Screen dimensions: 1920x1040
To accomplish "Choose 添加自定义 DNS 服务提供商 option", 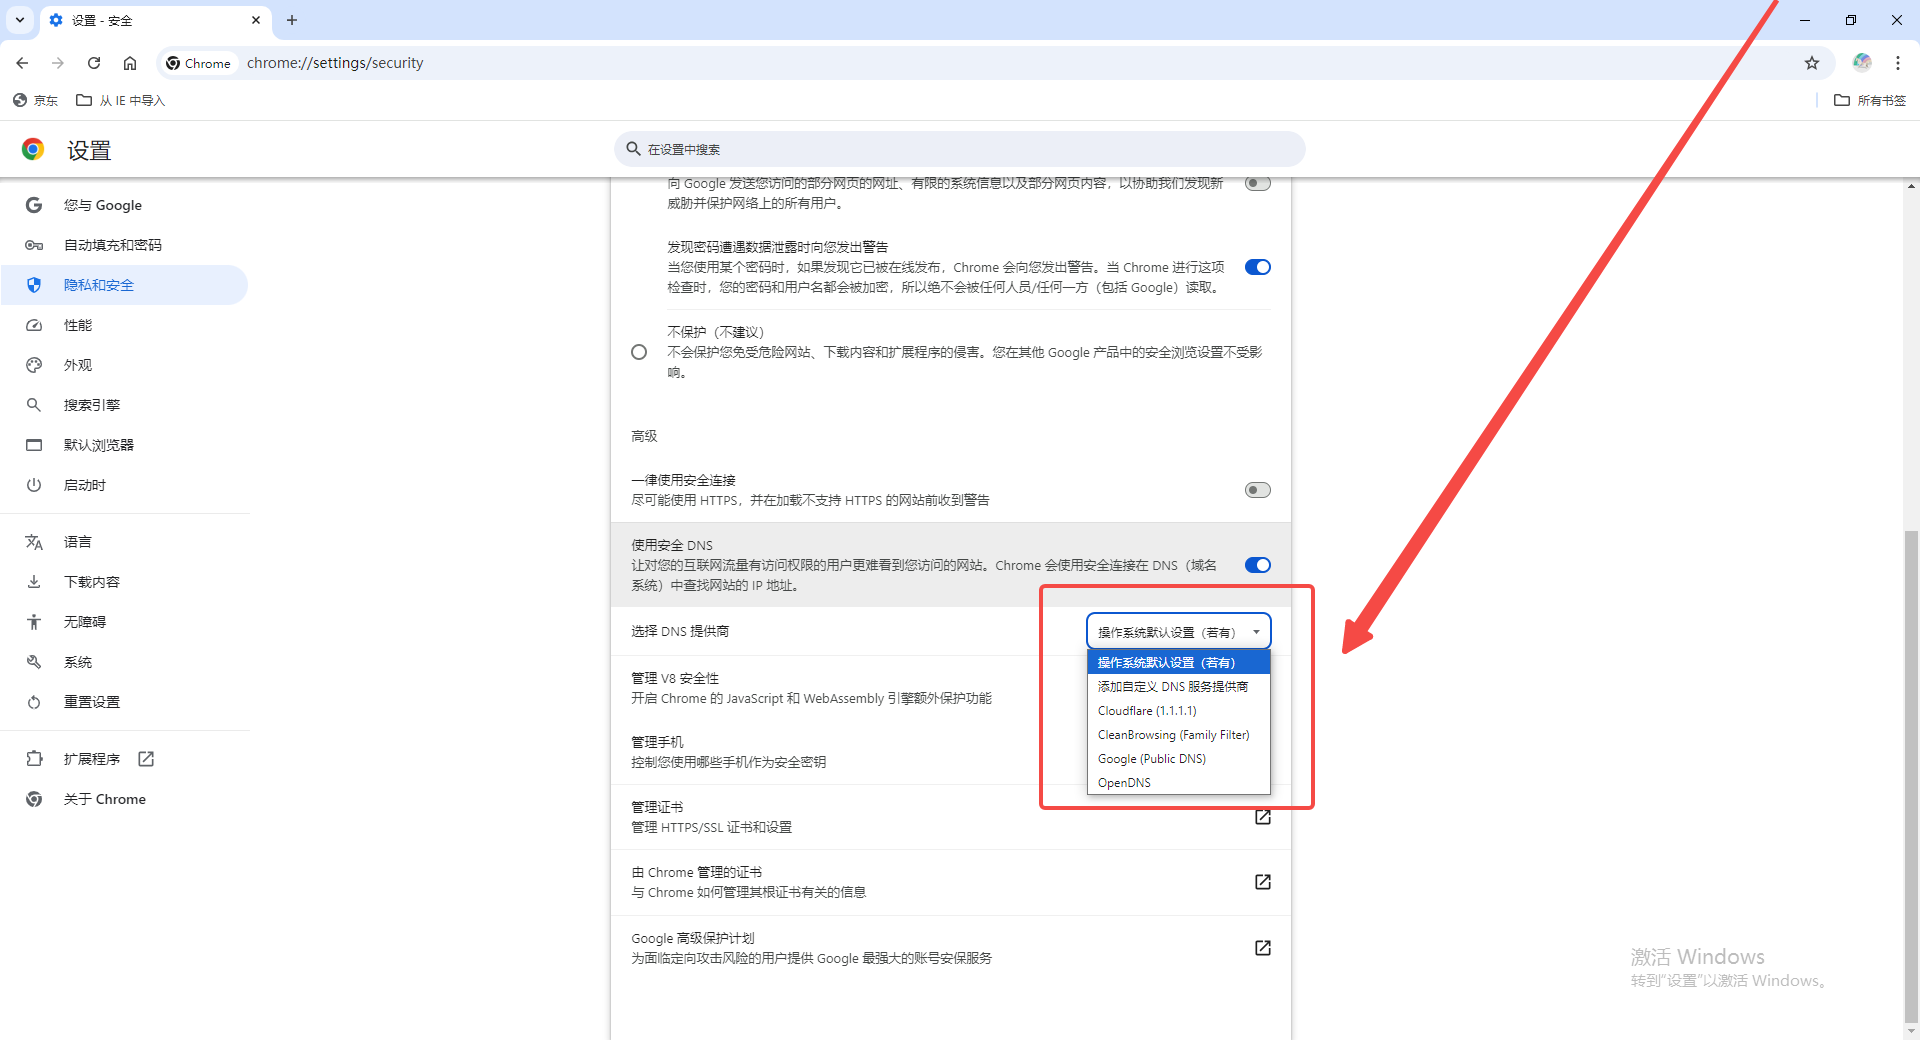I will tap(1179, 686).
